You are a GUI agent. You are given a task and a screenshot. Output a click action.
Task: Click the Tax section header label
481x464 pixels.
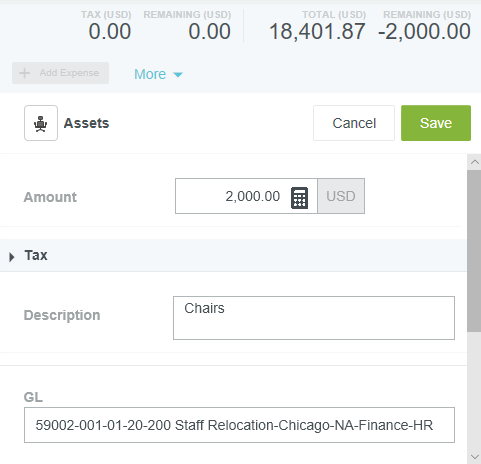[x=36, y=255]
